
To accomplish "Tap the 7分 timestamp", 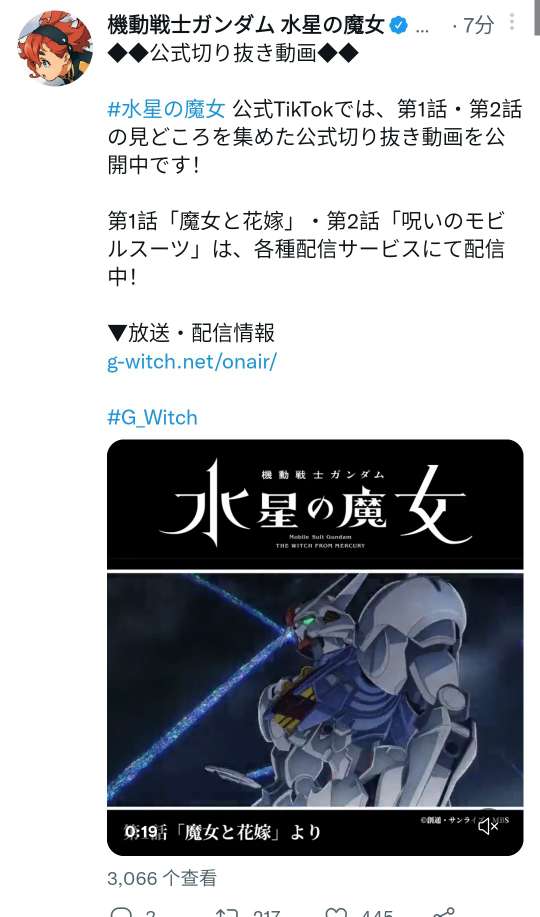I will [x=478, y=25].
